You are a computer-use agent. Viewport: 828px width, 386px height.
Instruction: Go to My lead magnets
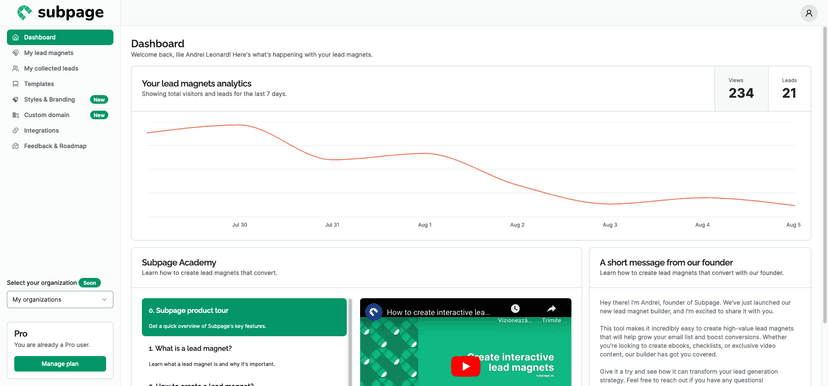tap(60, 53)
